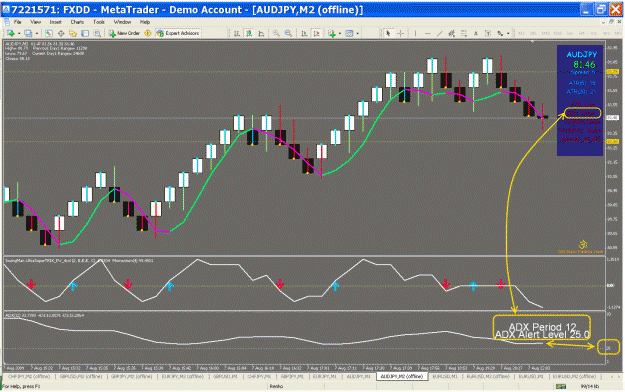The image size is (625, 392).
Task: Switch to the D1 timeframe
Action: [x=594, y=33]
